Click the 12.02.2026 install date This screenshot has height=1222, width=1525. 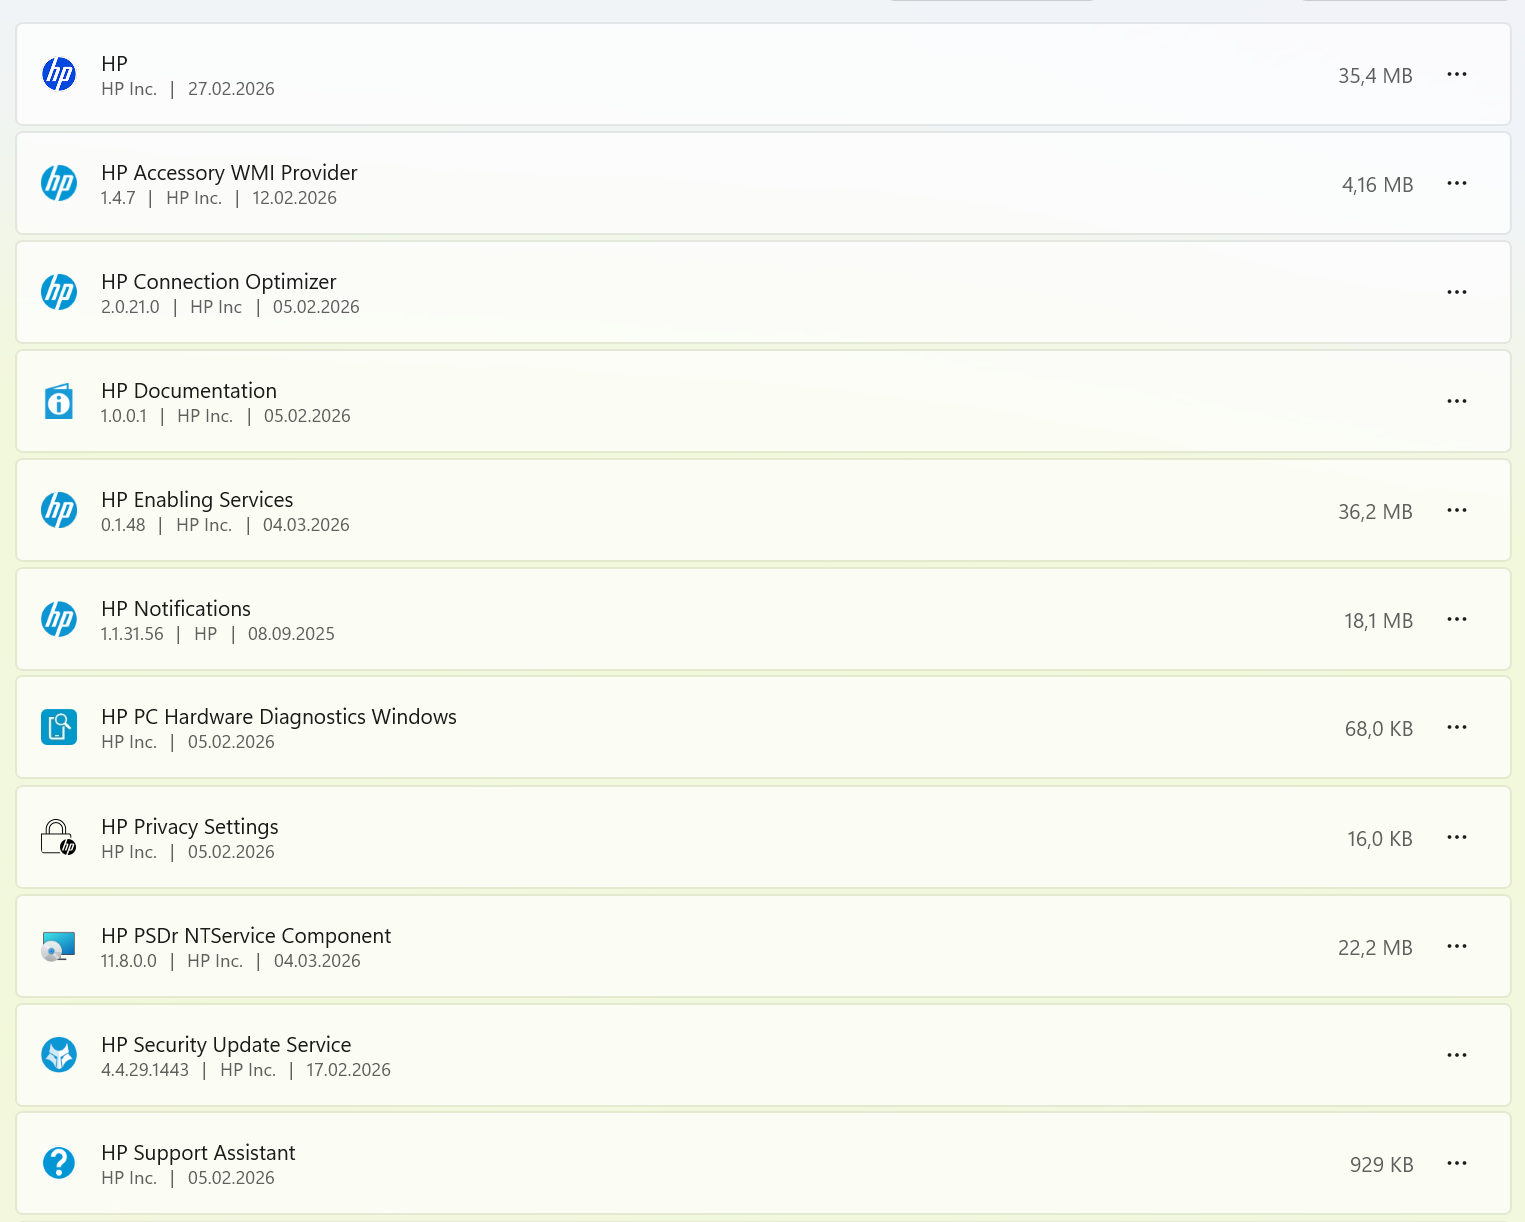click(294, 198)
